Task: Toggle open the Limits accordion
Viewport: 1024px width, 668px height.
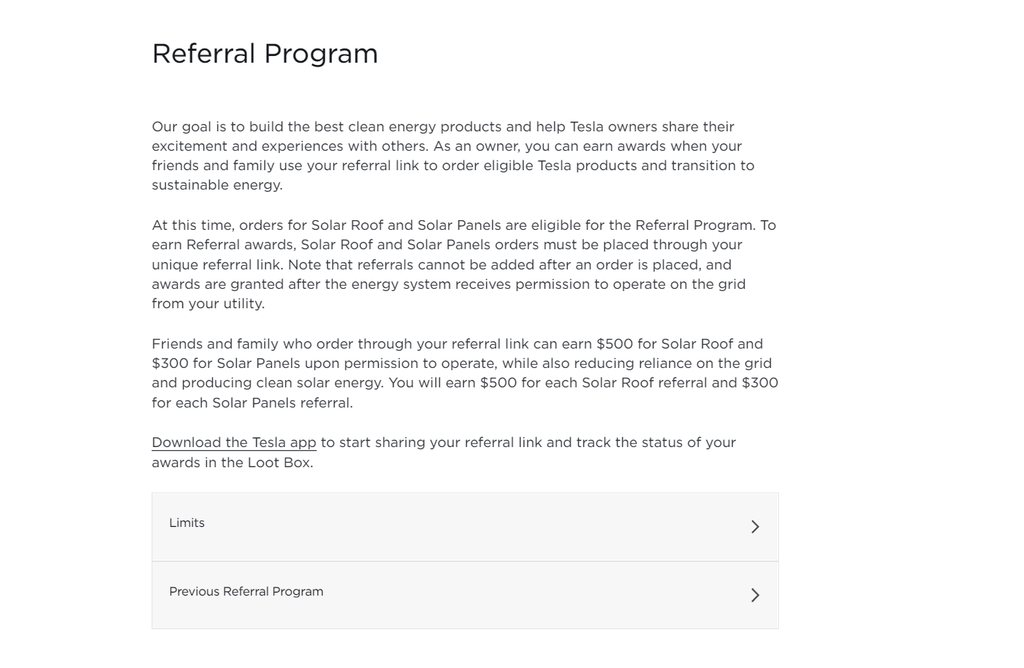Action: point(465,525)
